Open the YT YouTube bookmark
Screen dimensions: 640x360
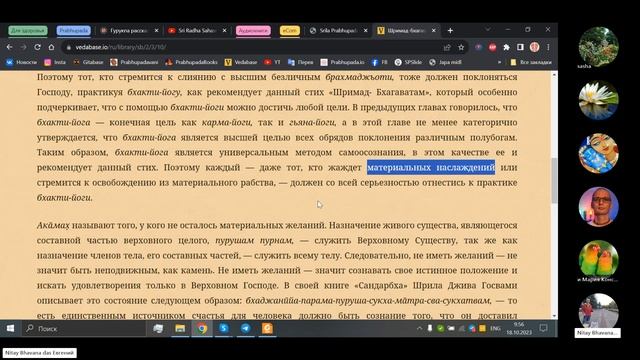pos(272,62)
